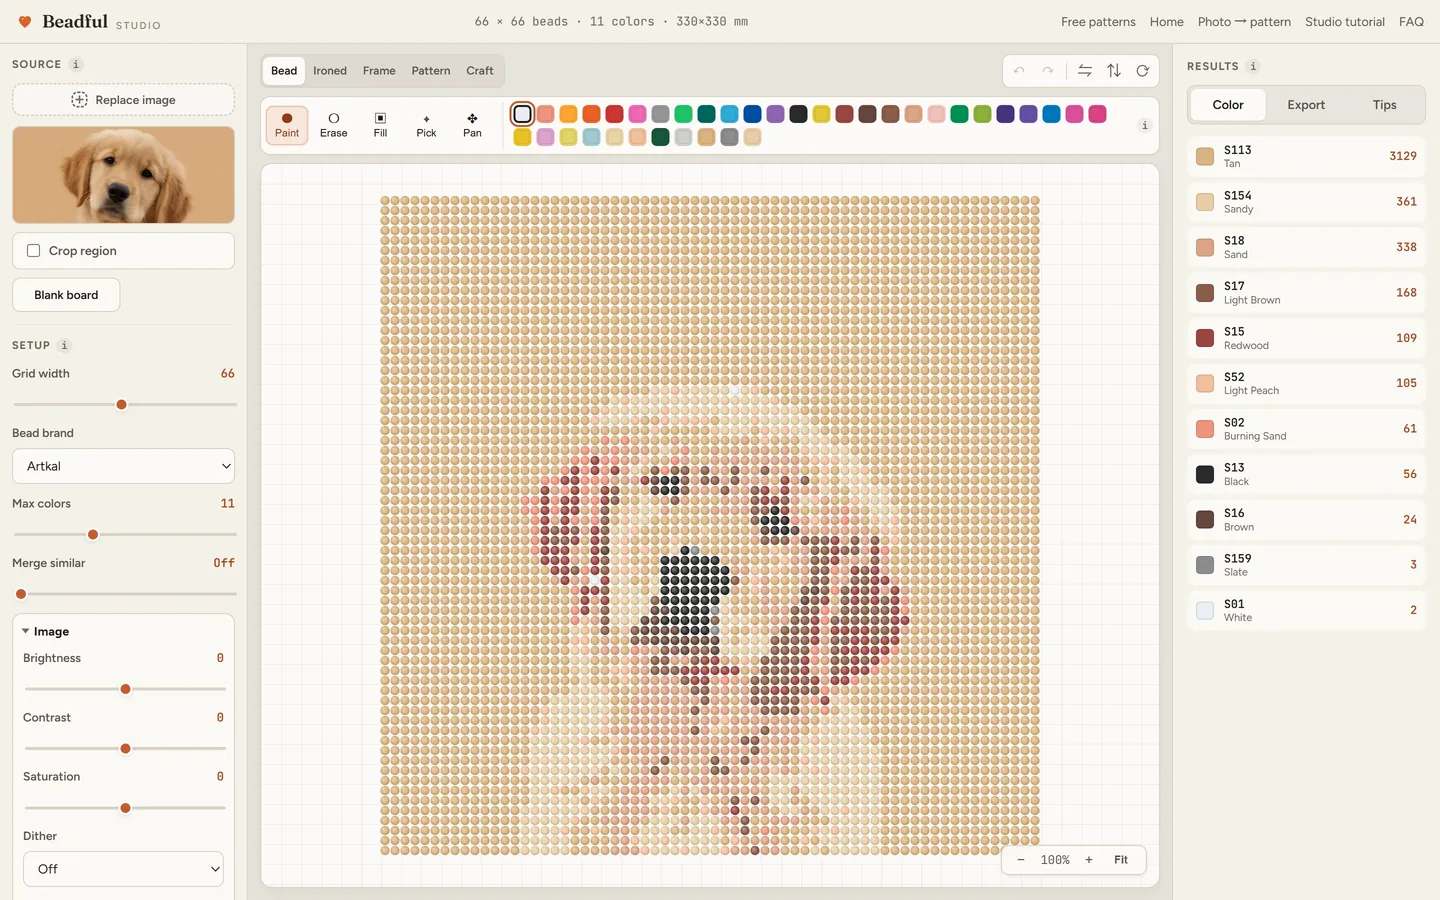1440x900 pixels.
Task: Click the Grid width slider handle
Action: tap(121, 405)
